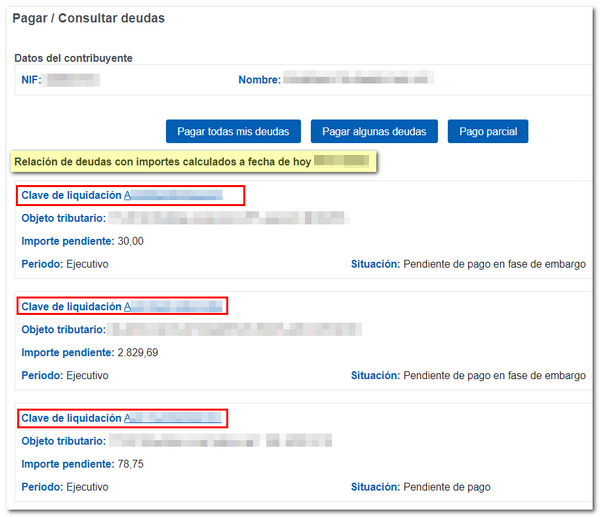Open the settlement key link for the 78,75 debt
Screen dimensions: 600x517
click(173, 418)
